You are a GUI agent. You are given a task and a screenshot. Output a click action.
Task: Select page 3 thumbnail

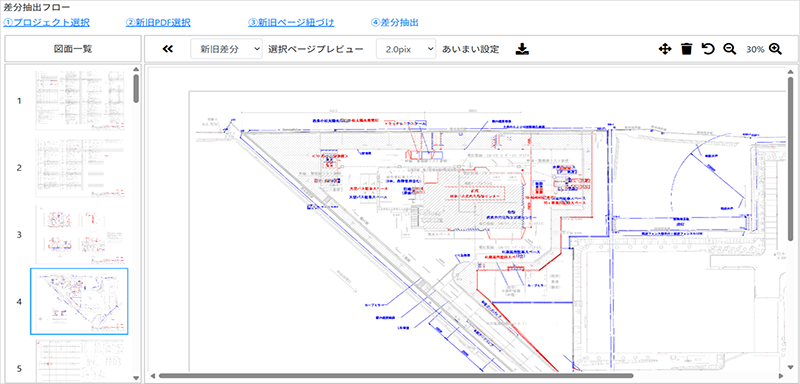pos(80,235)
